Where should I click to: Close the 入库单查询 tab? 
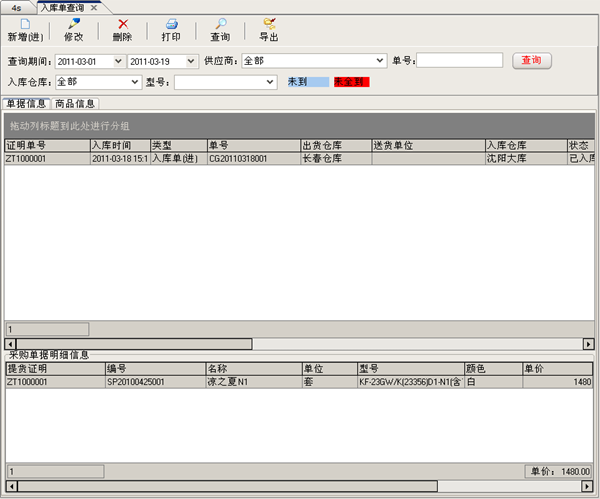[x=94, y=7]
